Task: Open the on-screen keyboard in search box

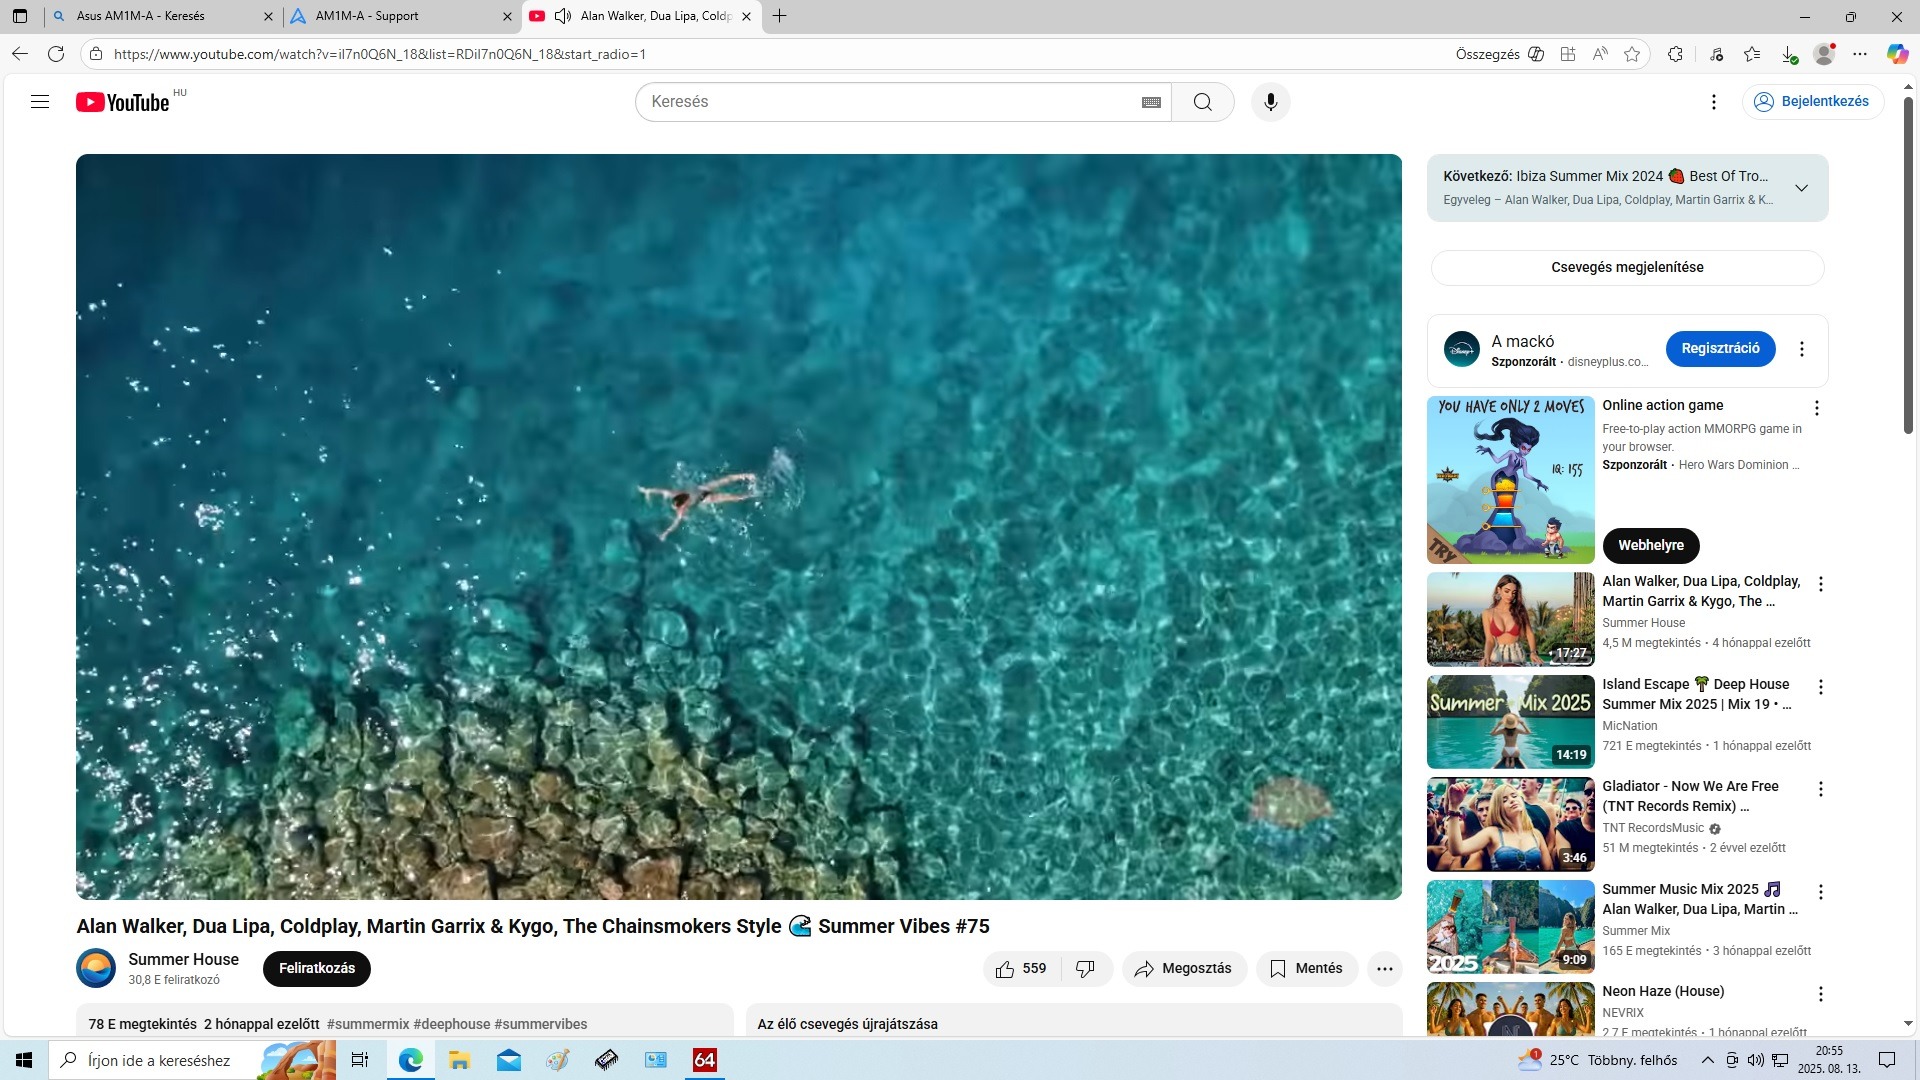Action: pos(1151,102)
